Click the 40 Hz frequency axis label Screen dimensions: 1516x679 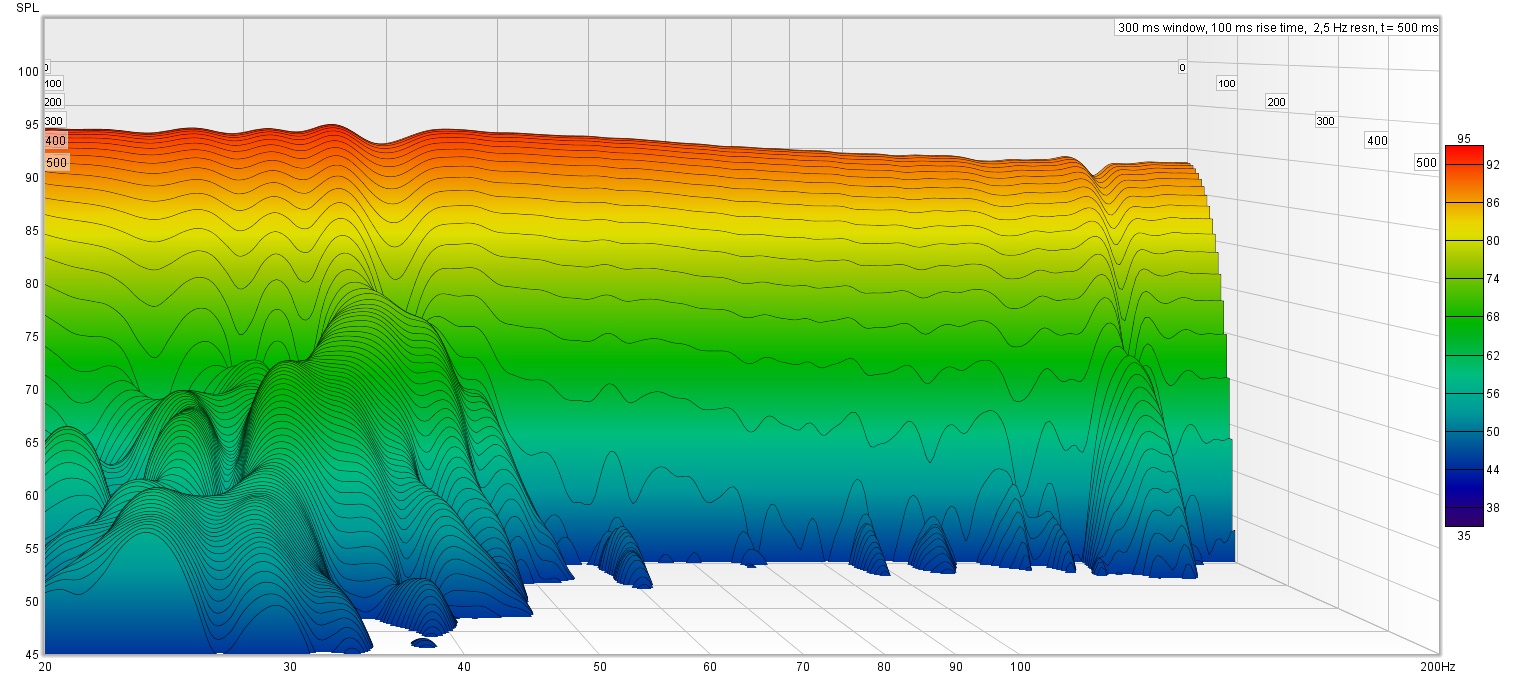pos(463,666)
